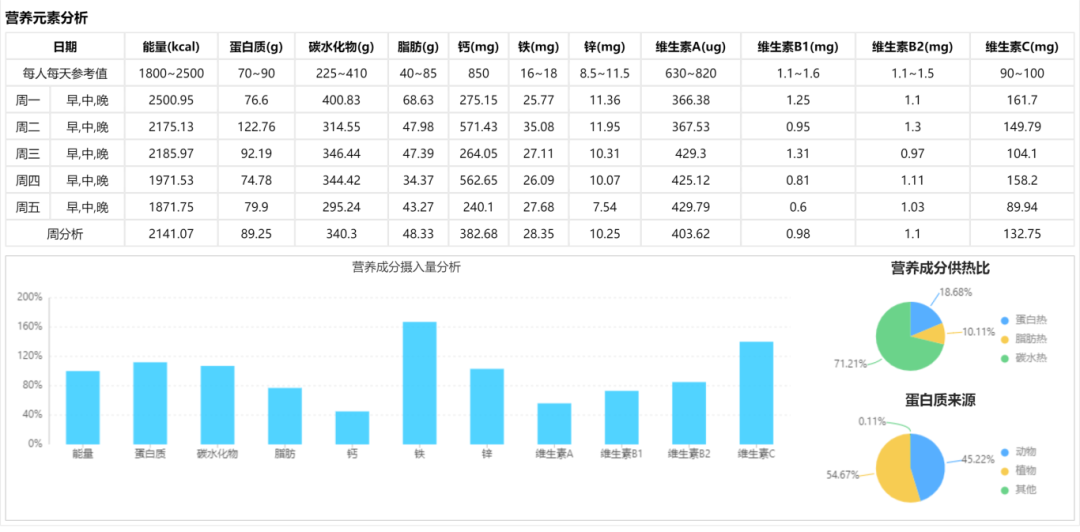Viewport: 1080px width, 532px height.
Task: Click the 锌(mg) column header
Action: pos(605,47)
